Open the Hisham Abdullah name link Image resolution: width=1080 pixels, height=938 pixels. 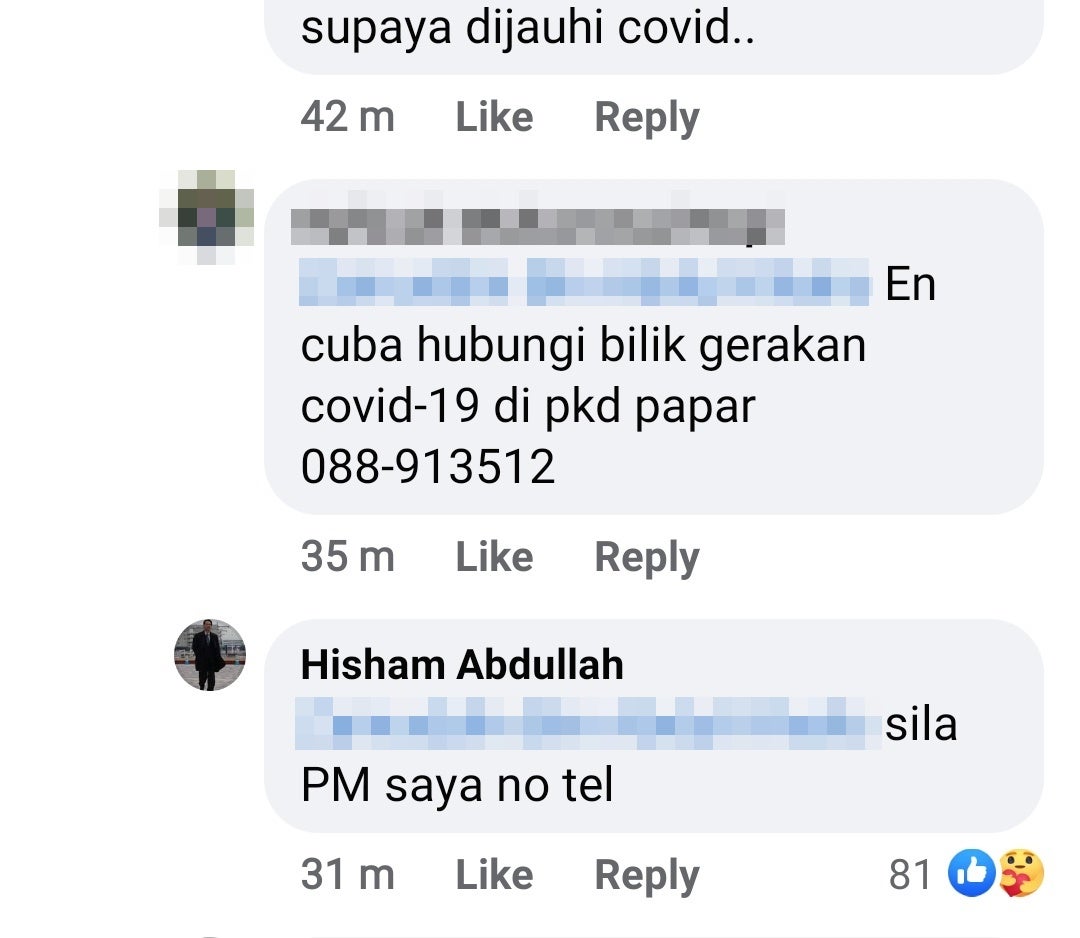coord(462,665)
